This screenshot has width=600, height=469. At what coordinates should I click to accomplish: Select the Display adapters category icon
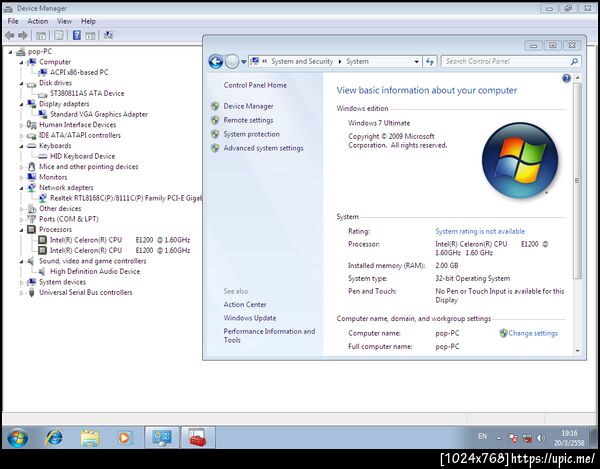pos(31,104)
